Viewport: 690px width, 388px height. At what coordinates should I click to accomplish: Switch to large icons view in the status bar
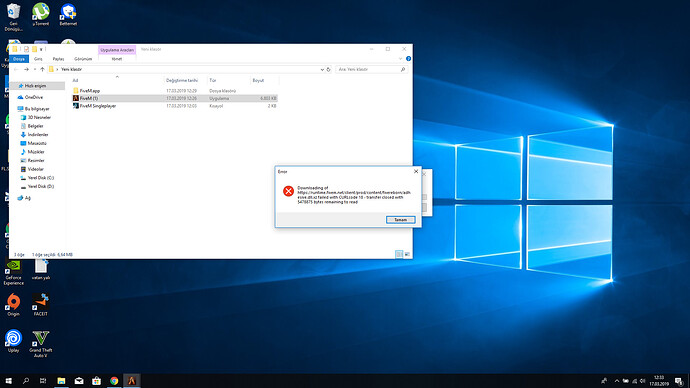pos(407,254)
